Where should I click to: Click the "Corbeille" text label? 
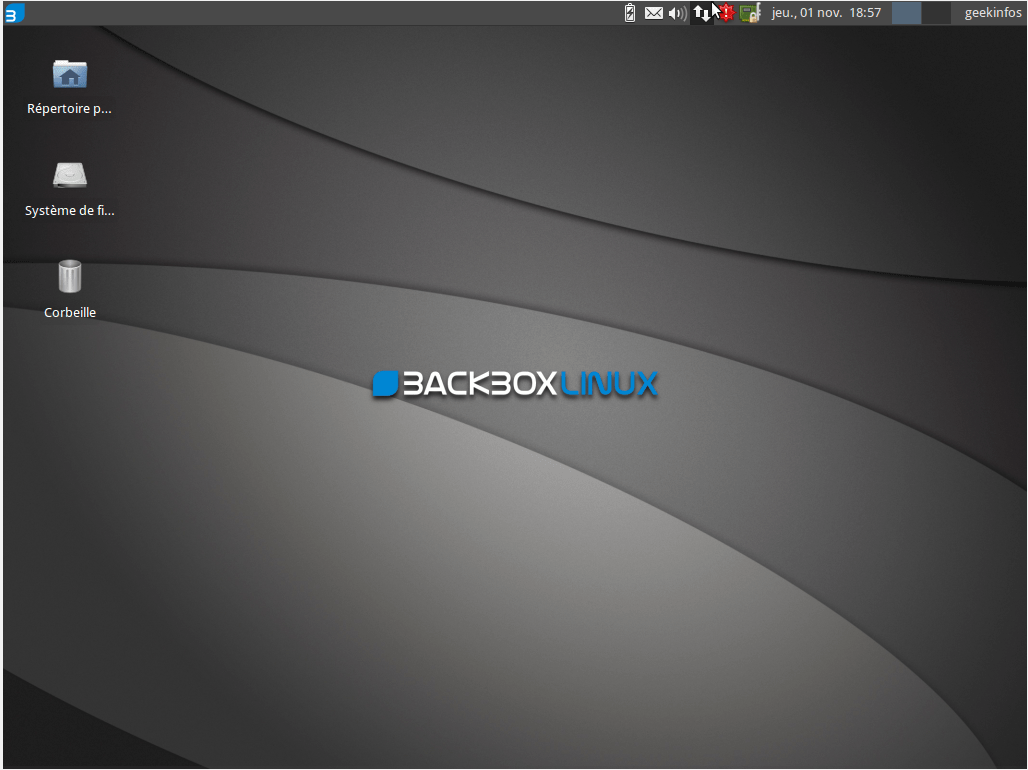70,313
